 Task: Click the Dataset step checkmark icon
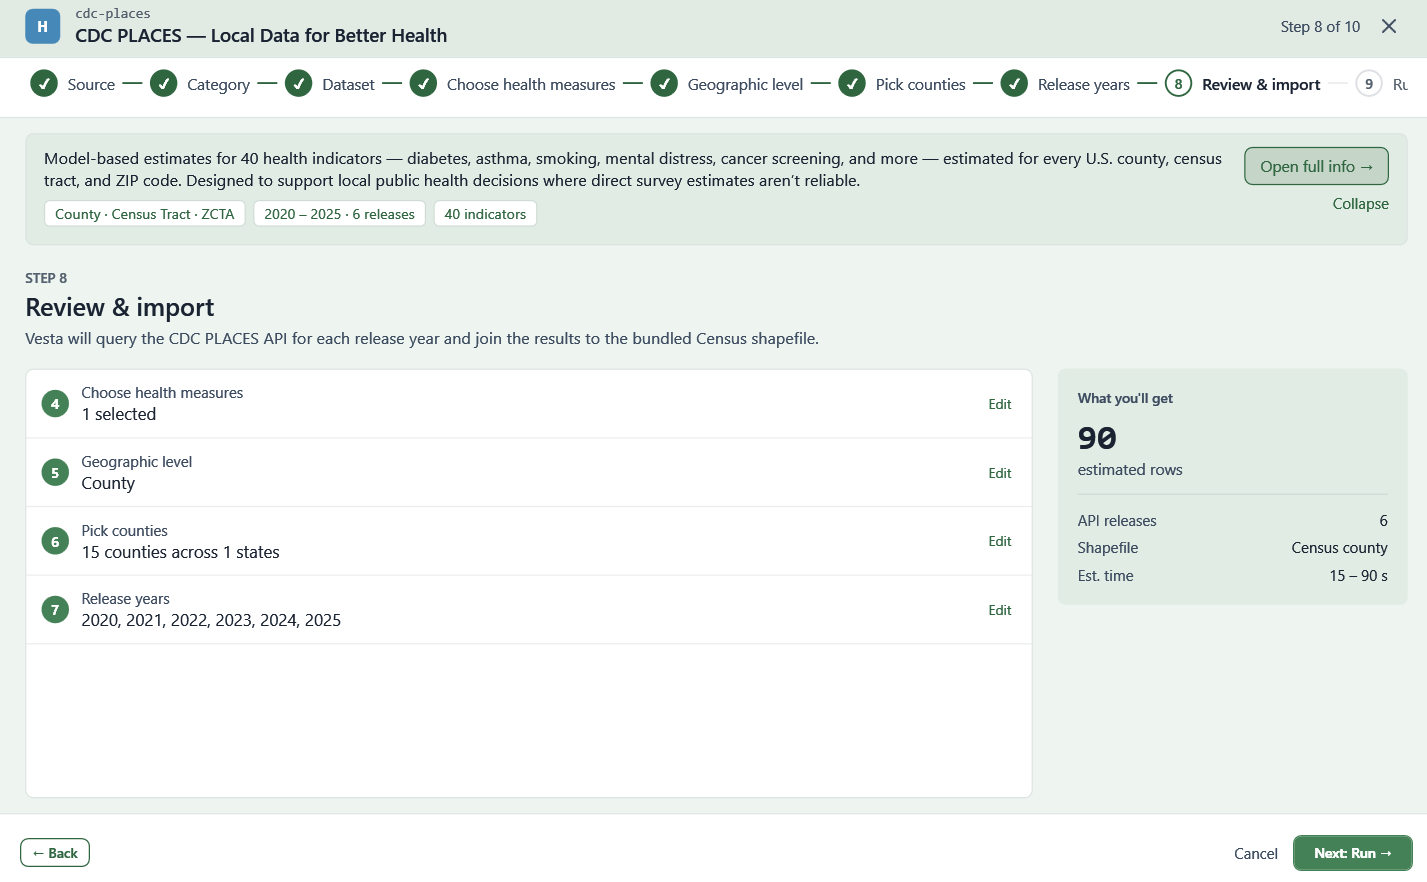point(299,84)
